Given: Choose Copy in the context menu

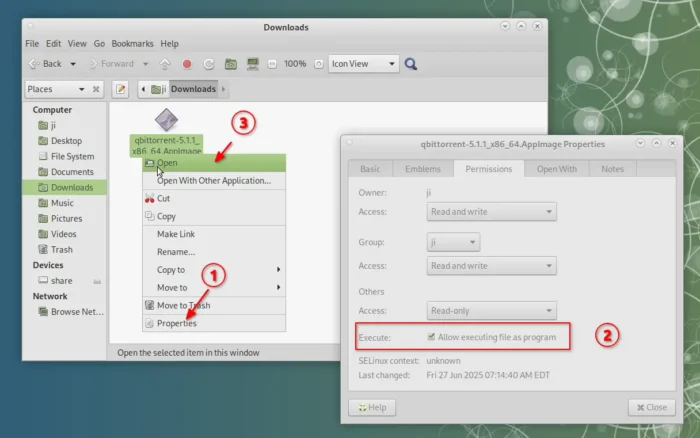Looking at the screenshot, I should click(214, 216).
